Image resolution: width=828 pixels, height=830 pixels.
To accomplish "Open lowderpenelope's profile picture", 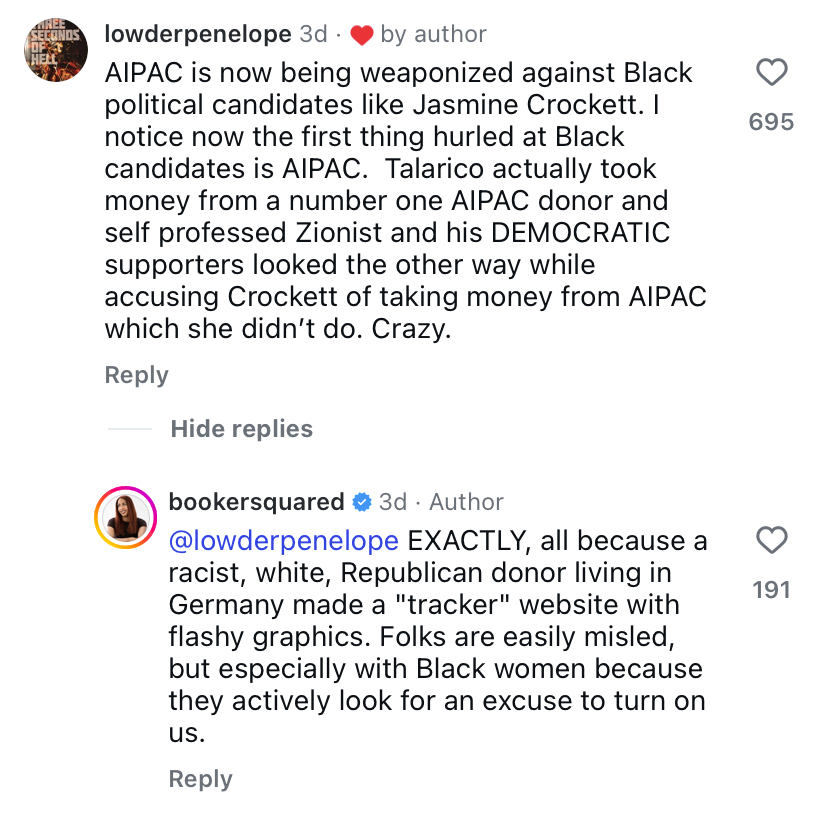I will 56,49.
